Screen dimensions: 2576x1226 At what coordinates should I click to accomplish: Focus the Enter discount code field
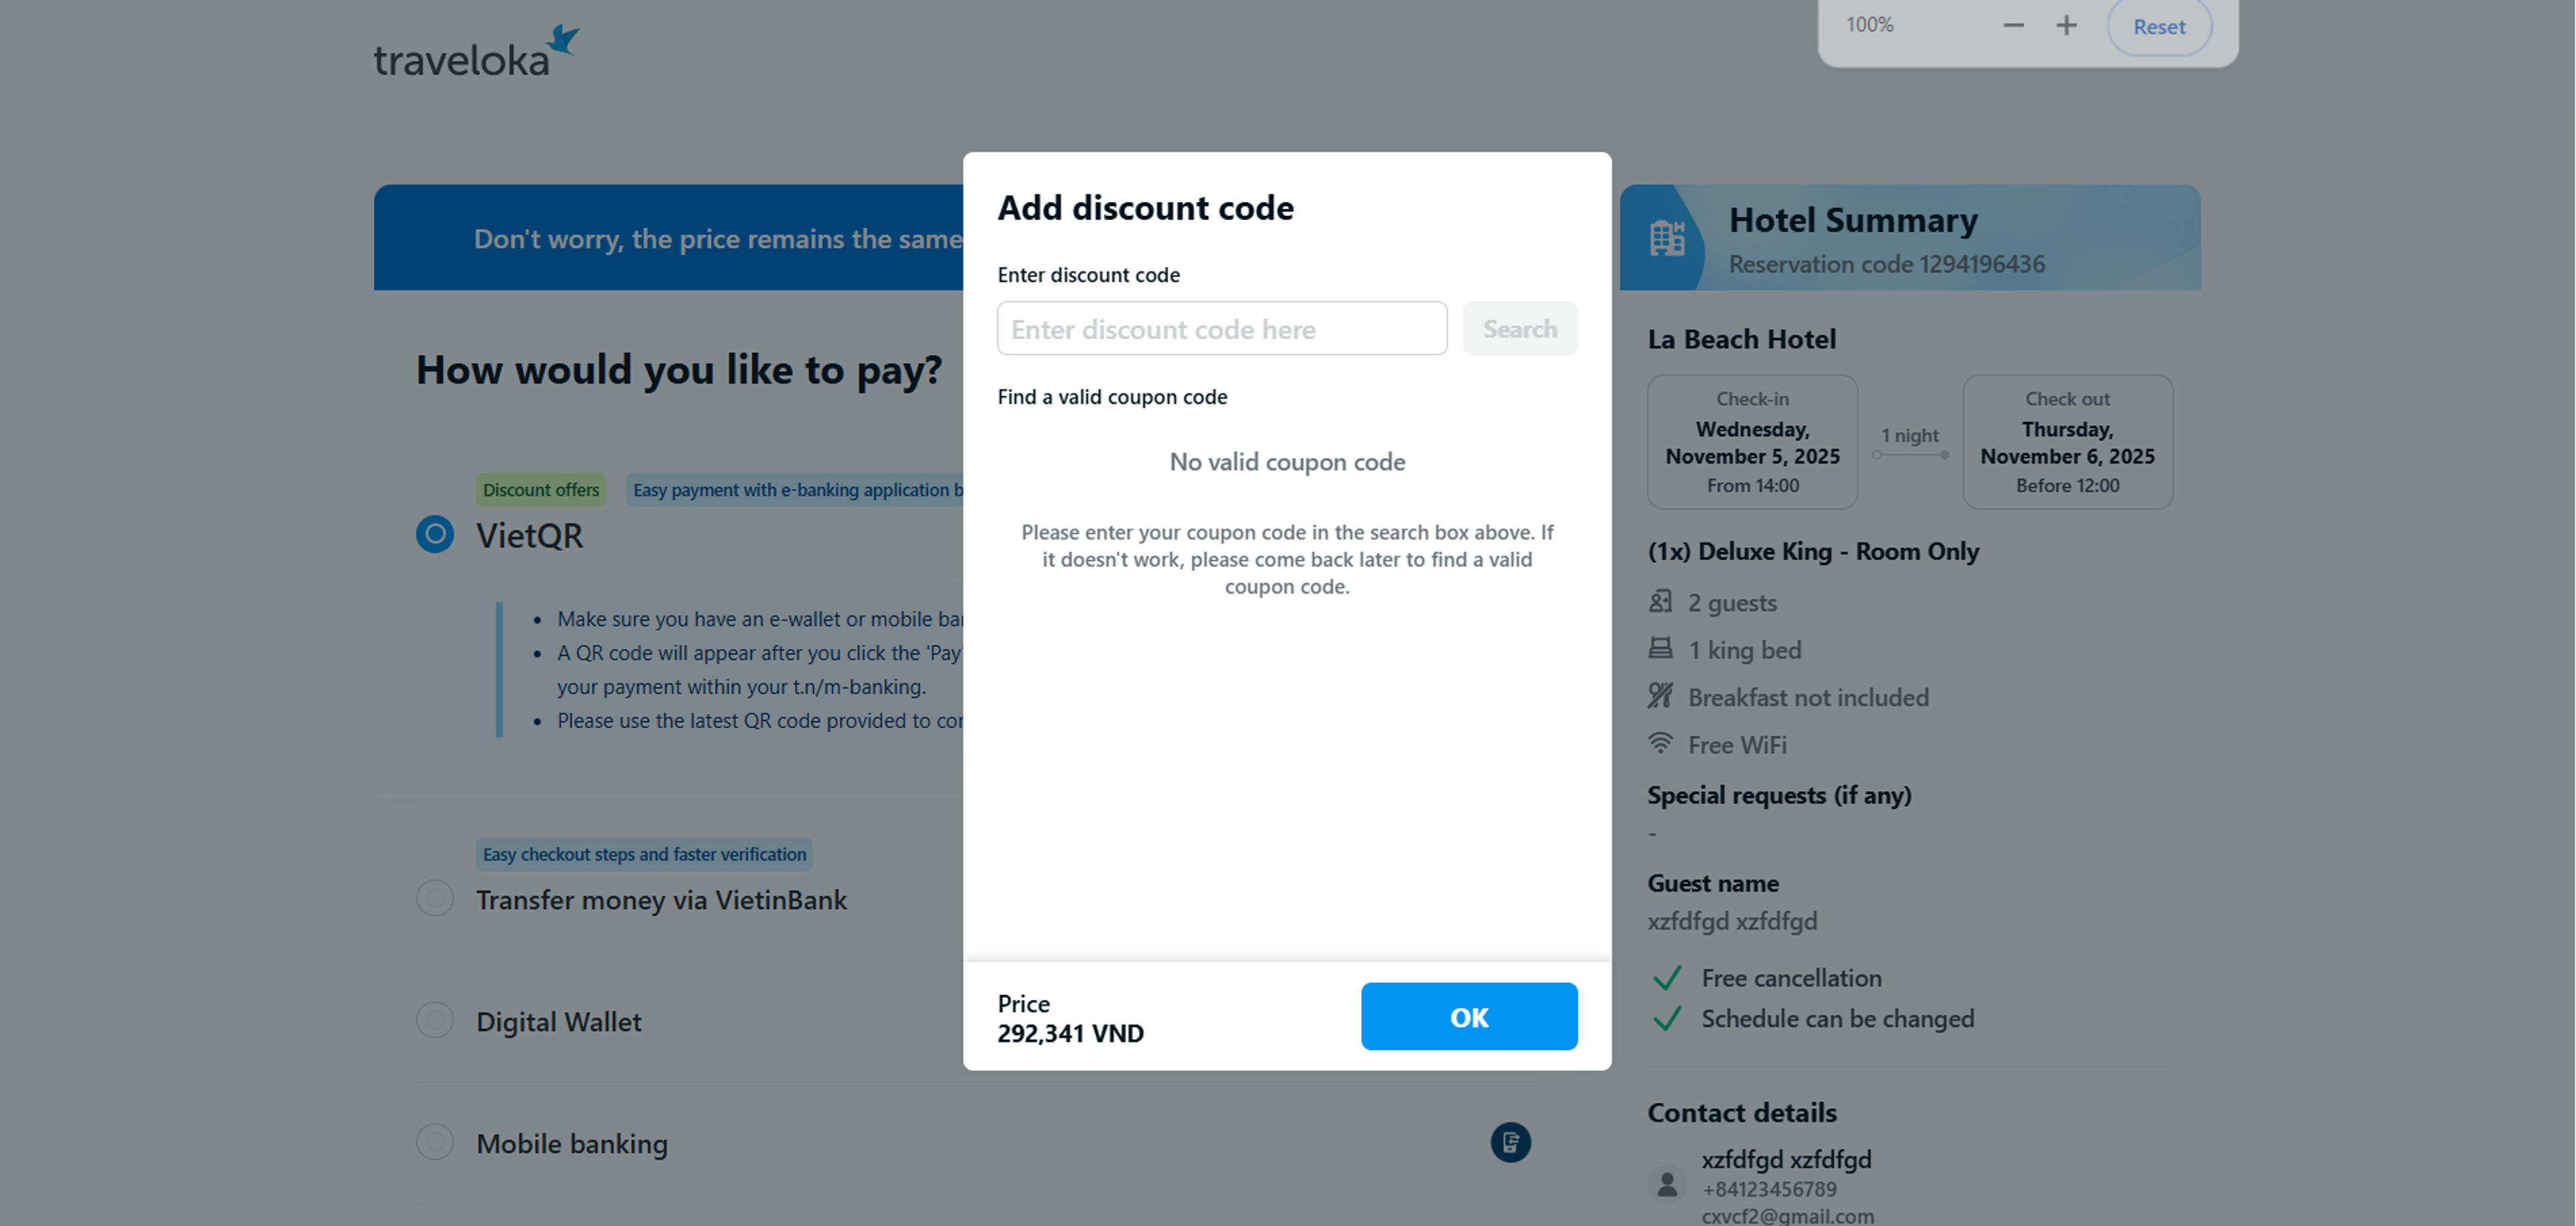click(x=1221, y=328)
